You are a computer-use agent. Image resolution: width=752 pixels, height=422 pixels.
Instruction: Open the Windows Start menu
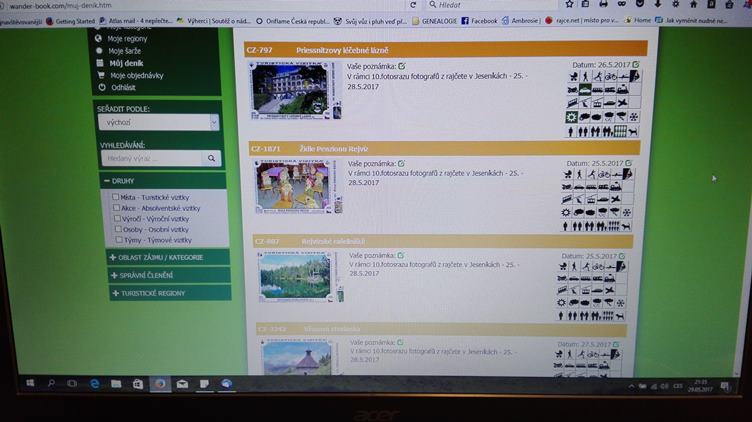tap(30, 383)
